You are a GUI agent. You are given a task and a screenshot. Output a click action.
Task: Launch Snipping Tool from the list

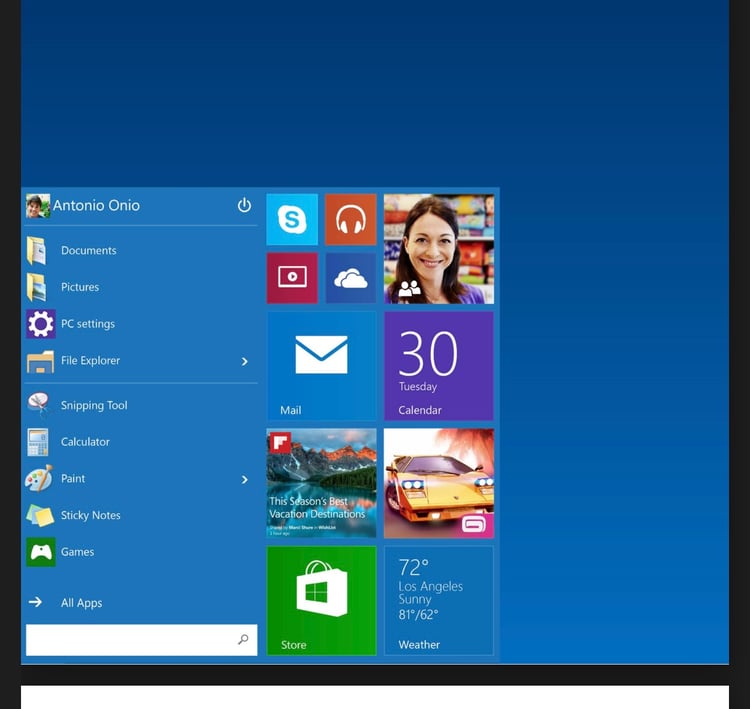(141, 405)
